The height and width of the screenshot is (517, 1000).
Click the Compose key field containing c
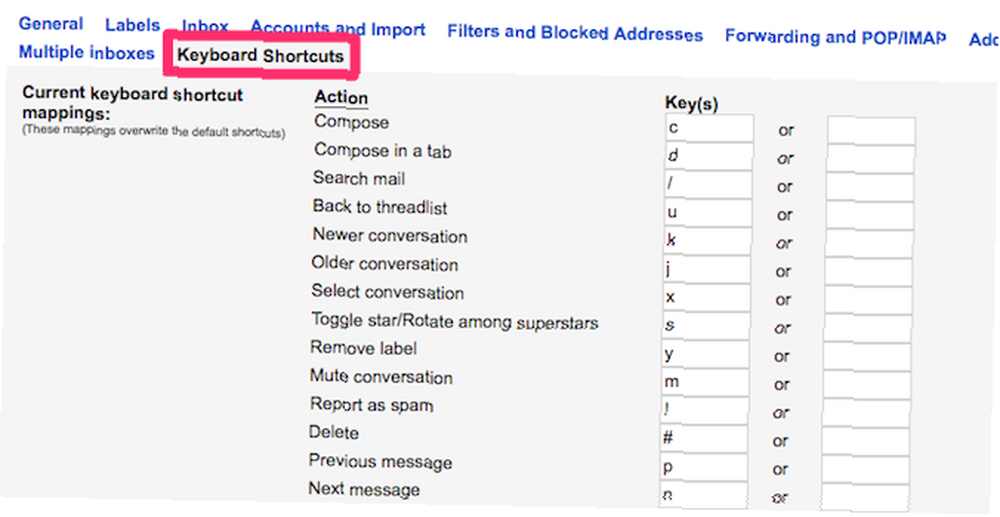click(x=709, y=128)
